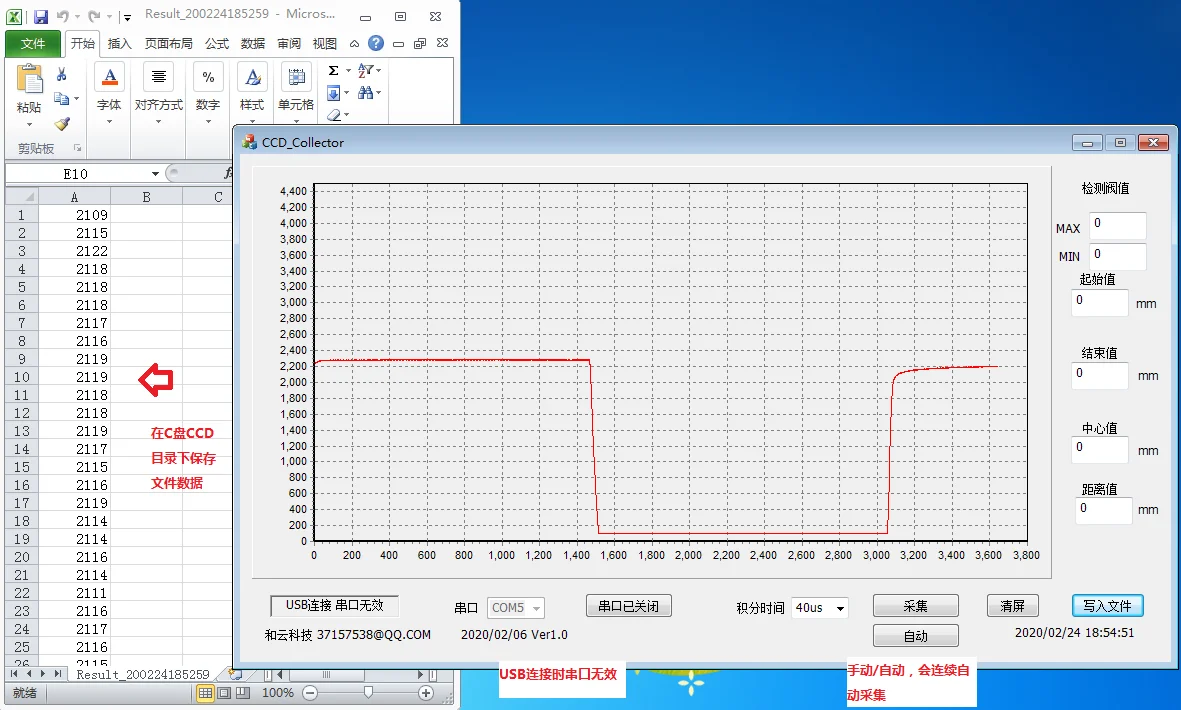Open the Fill dropdown in the ribbon

tap(333, 92)
